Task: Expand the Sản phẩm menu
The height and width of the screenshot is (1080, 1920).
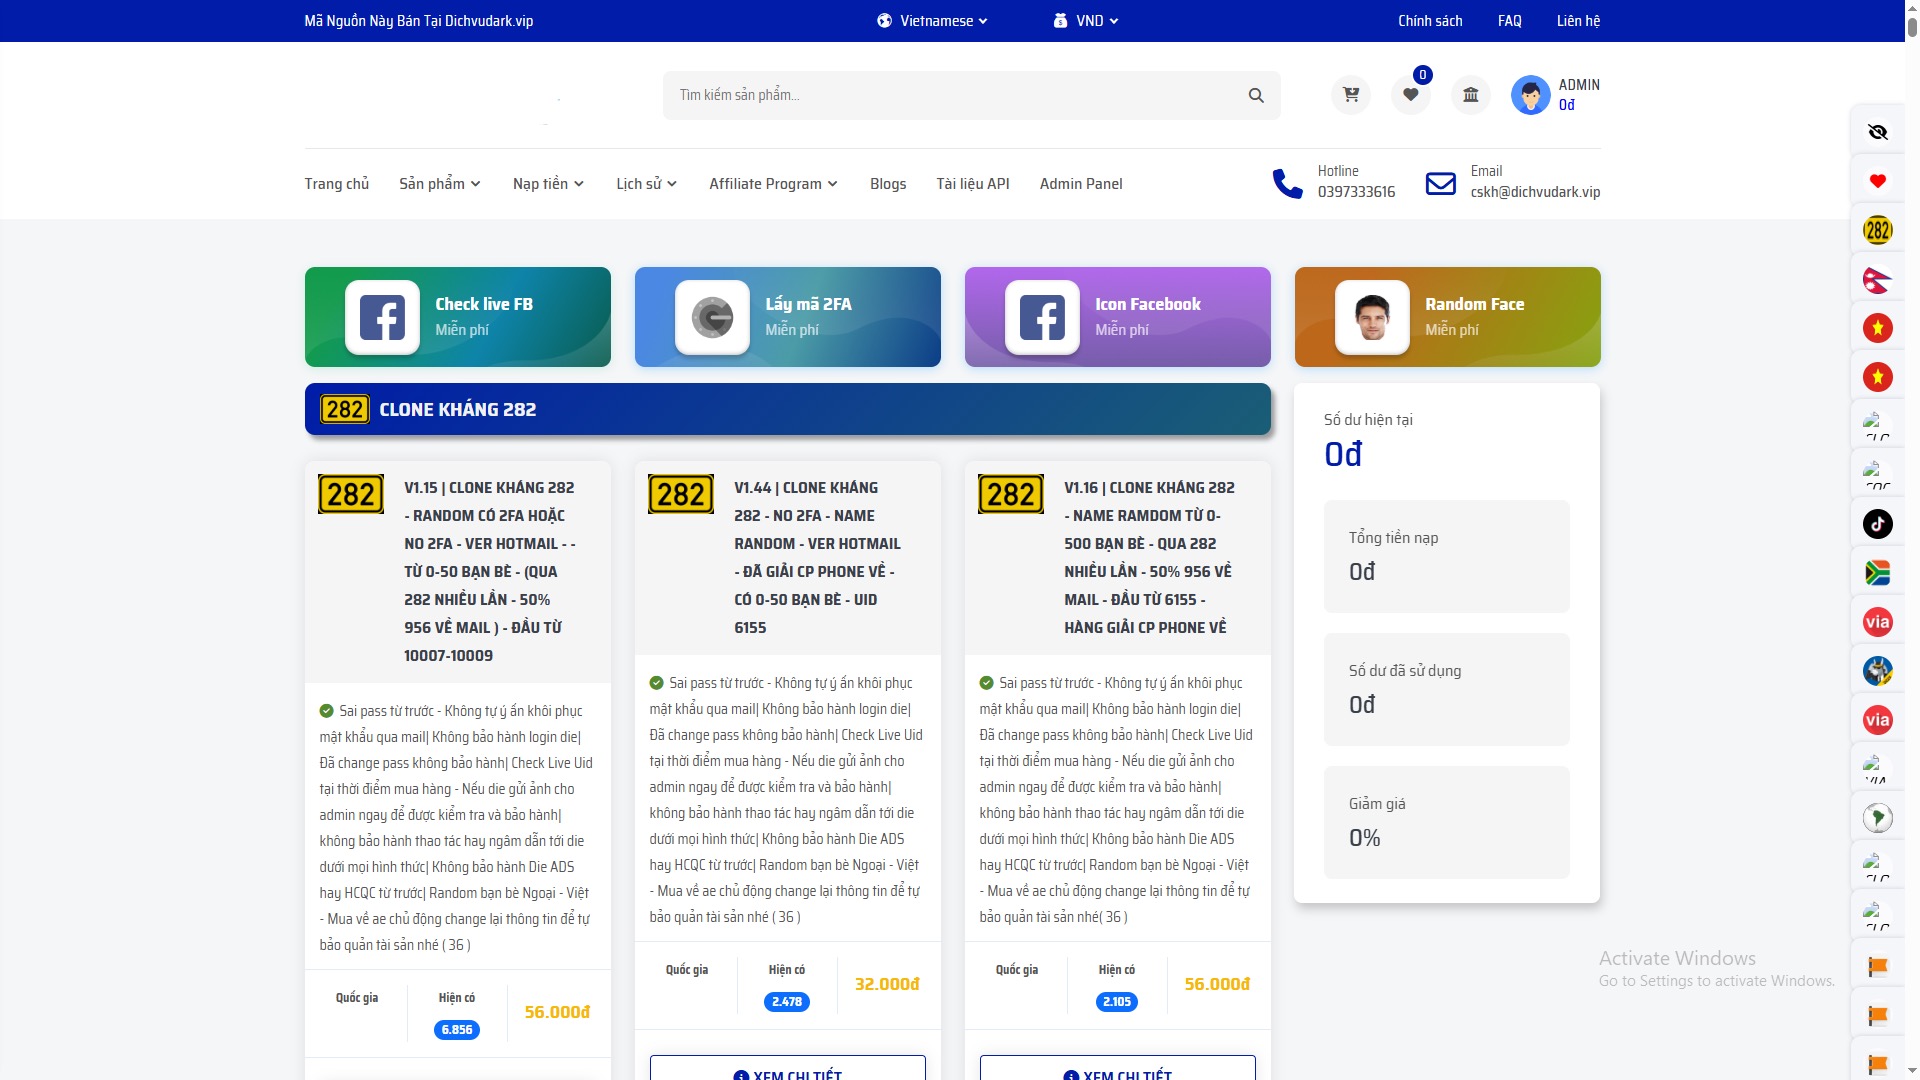Action: click(x=440, y=184)
